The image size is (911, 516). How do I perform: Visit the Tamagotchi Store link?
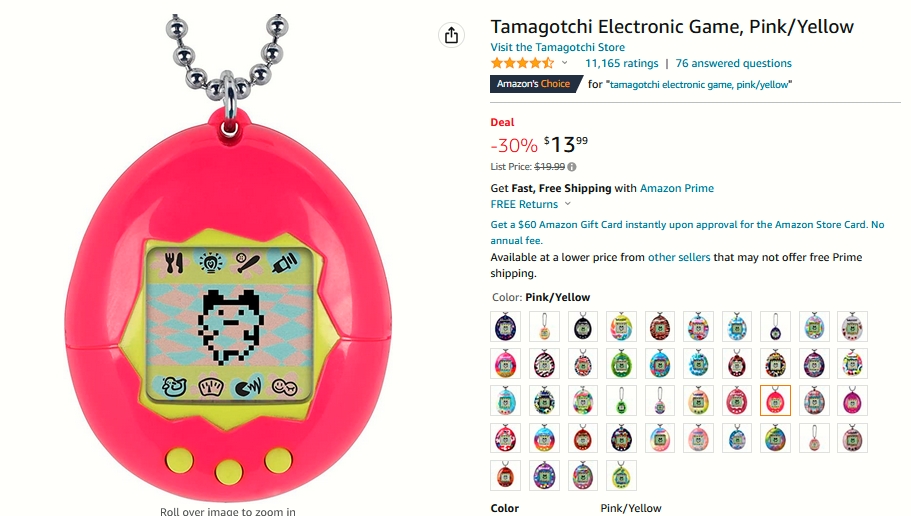[x=557, y=47]
